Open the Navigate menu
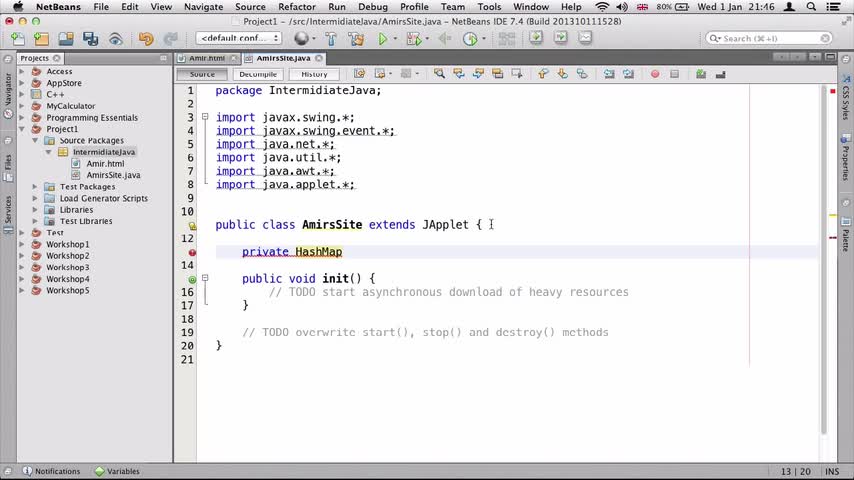This screenshot has height=480, width=854. (x=203, y=7)
